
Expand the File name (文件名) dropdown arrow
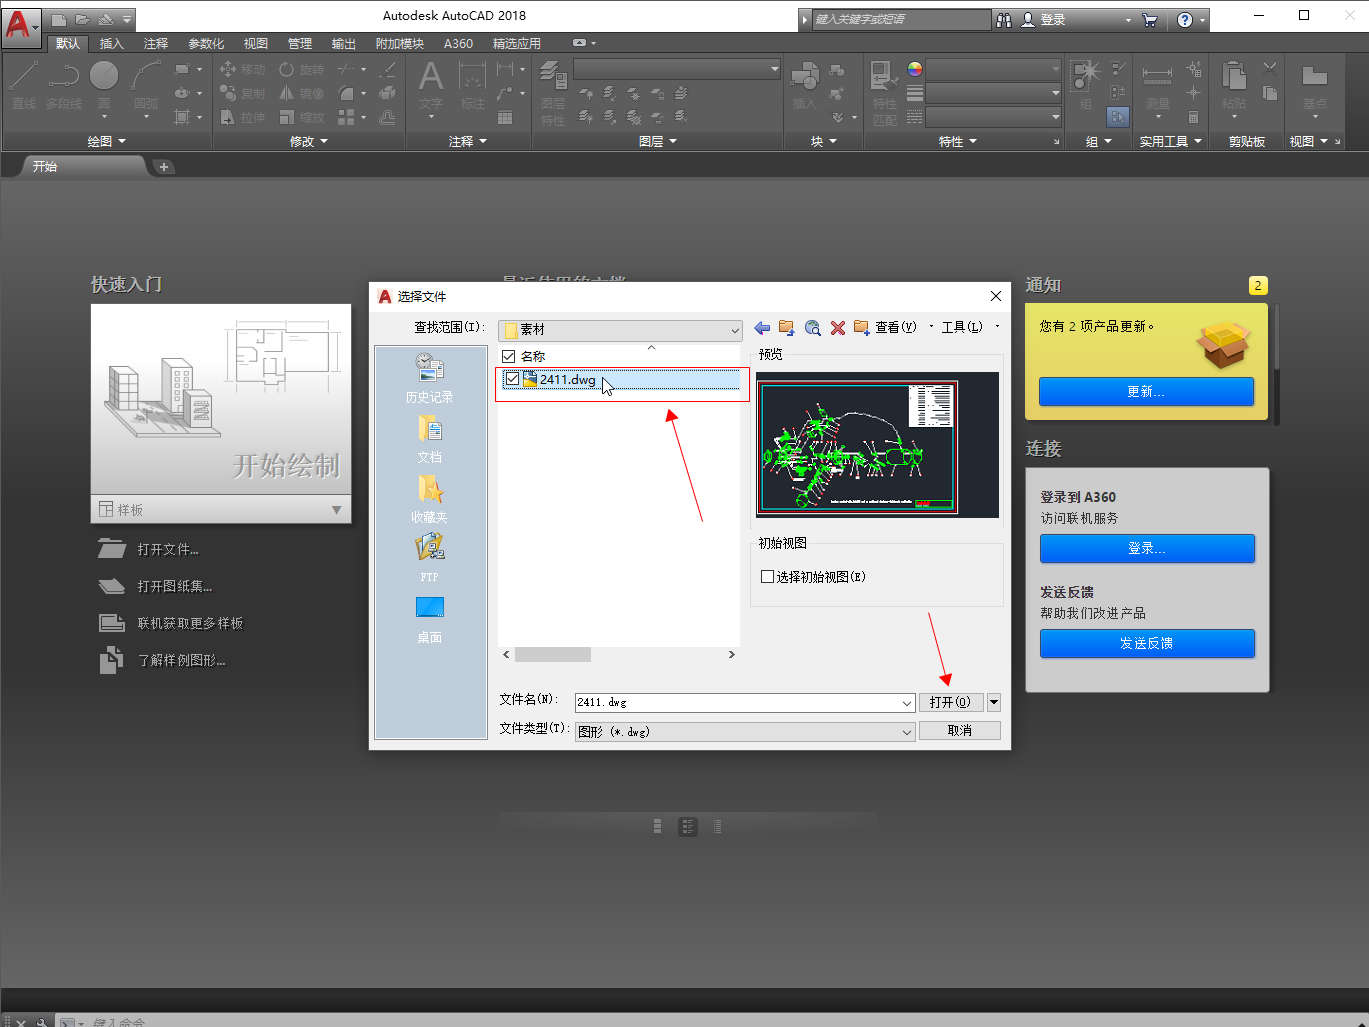pos(907,703)
